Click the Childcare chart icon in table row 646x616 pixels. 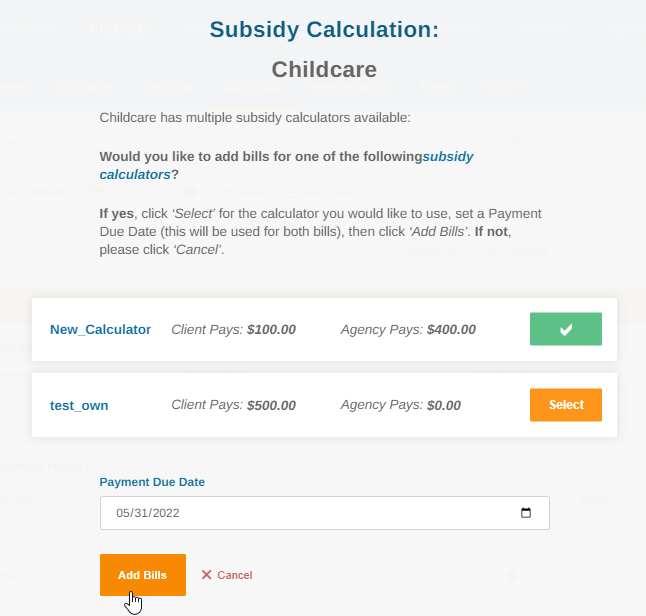coord(515,143)
